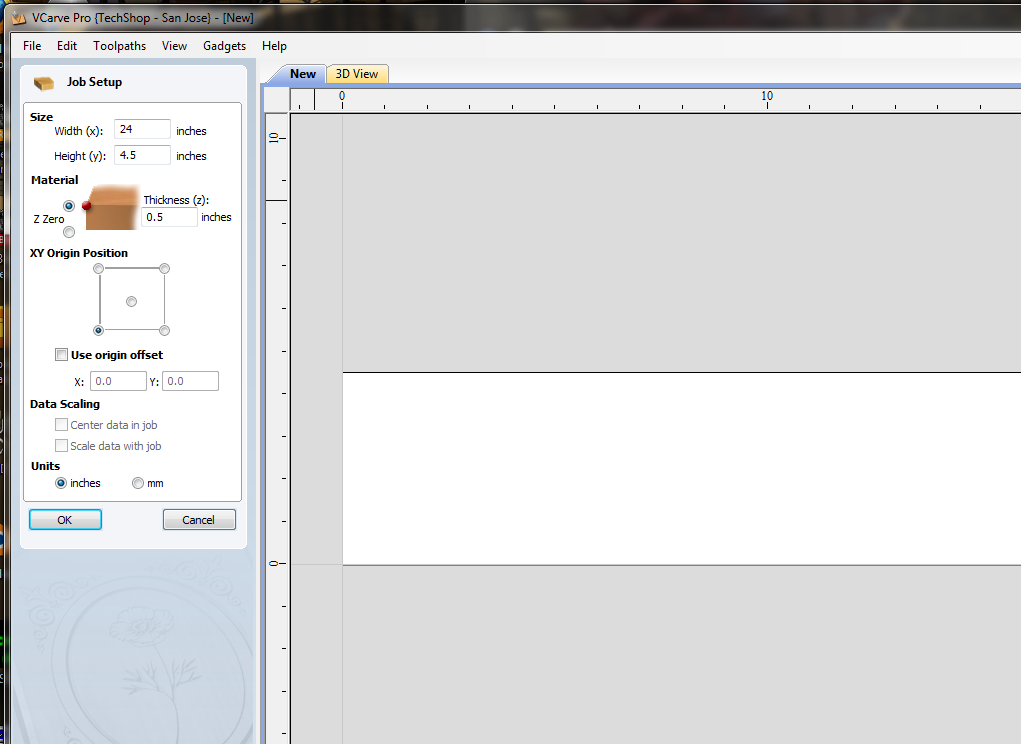The height and width of the screenshot is (744, 1021).
Task: Switch units to mm
Action: pos(138,483)
